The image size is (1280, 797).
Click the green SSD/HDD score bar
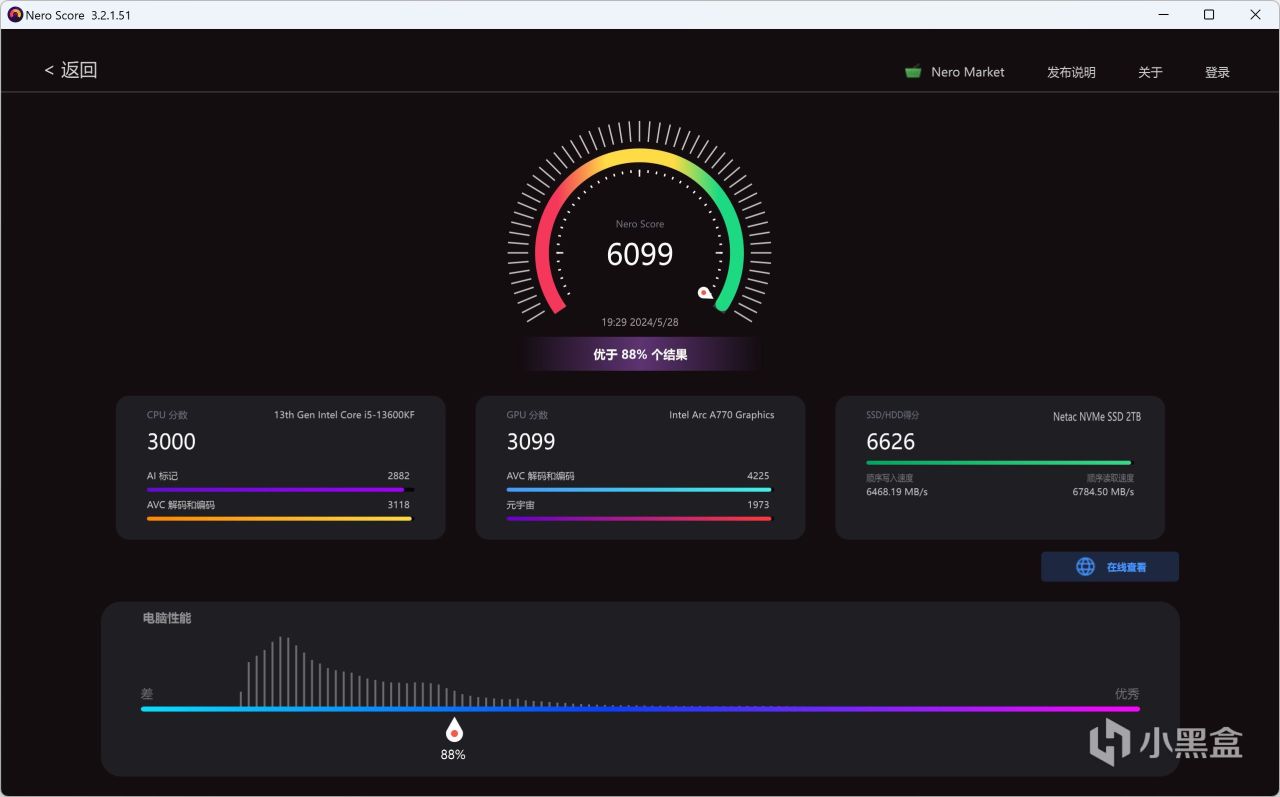click(x=998, y=463)
